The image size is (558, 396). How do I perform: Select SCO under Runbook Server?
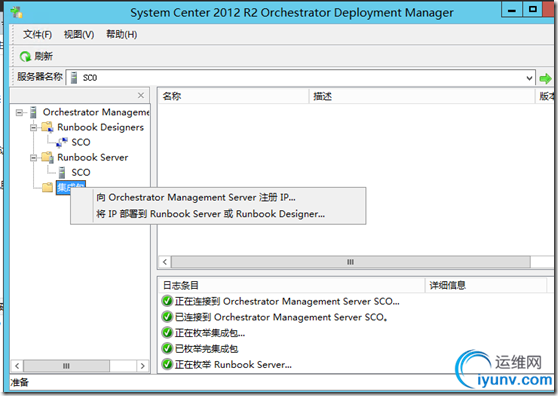81,173
